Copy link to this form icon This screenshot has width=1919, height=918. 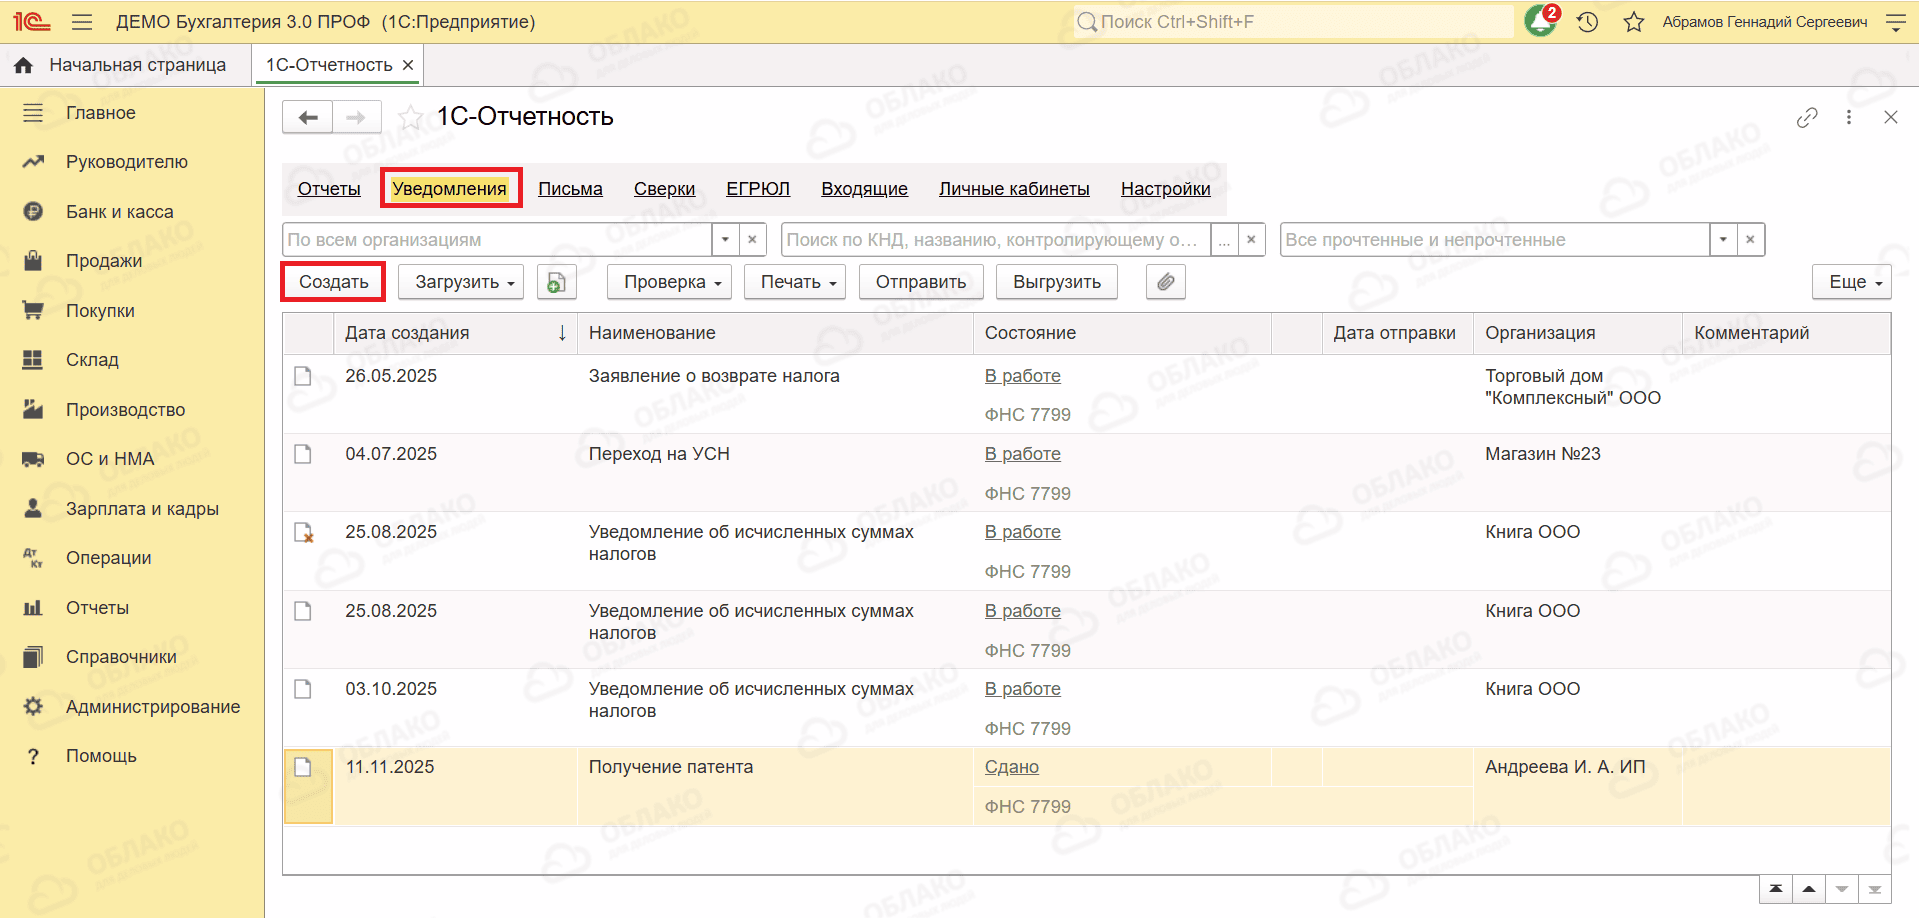point(1807,118)
